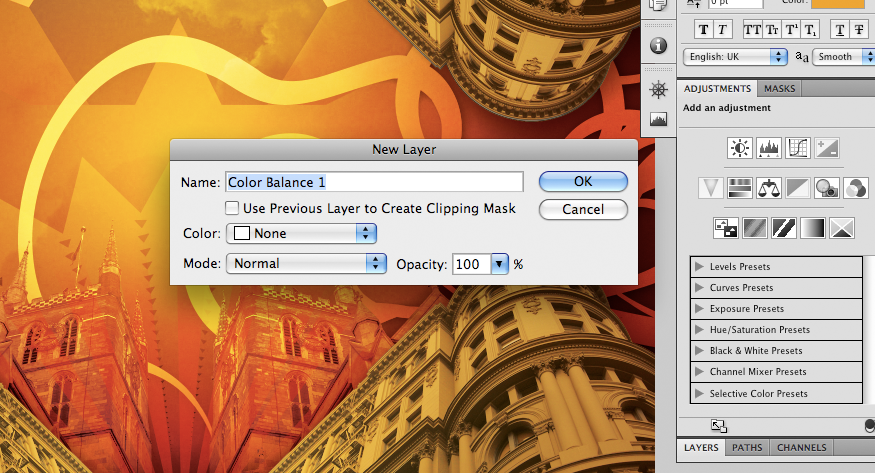This screenshot has height=473, width=875.
Task: Switch to the Masks tab
Action: [780, 89]
